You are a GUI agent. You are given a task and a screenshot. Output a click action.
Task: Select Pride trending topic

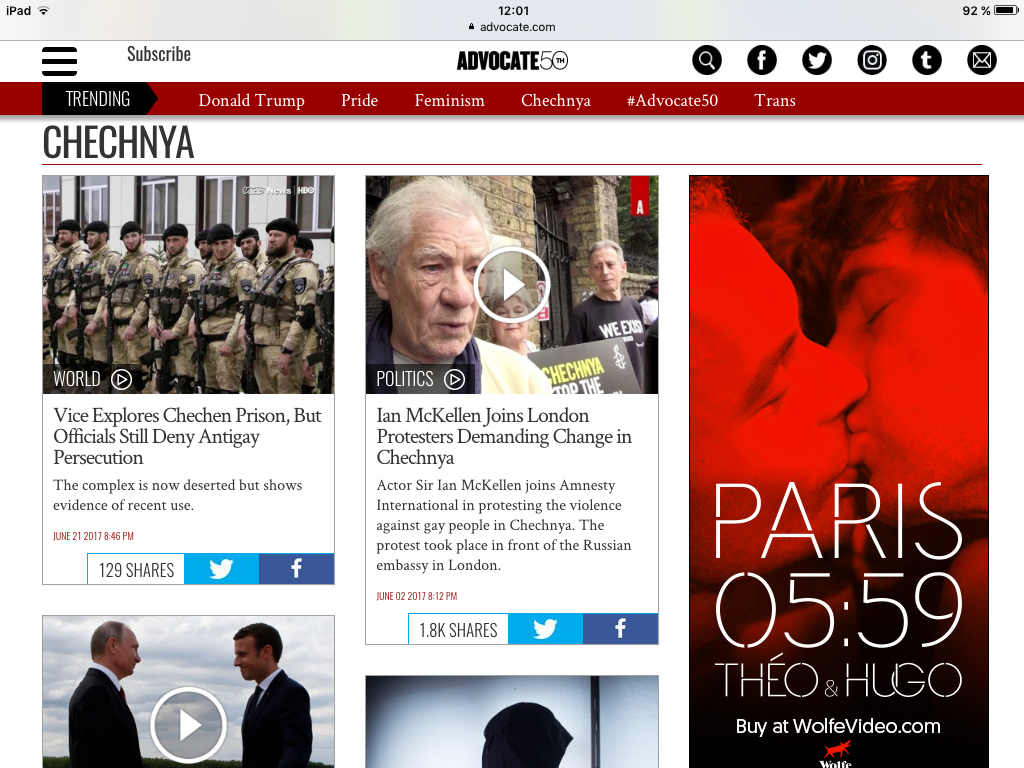pos(359,100)
